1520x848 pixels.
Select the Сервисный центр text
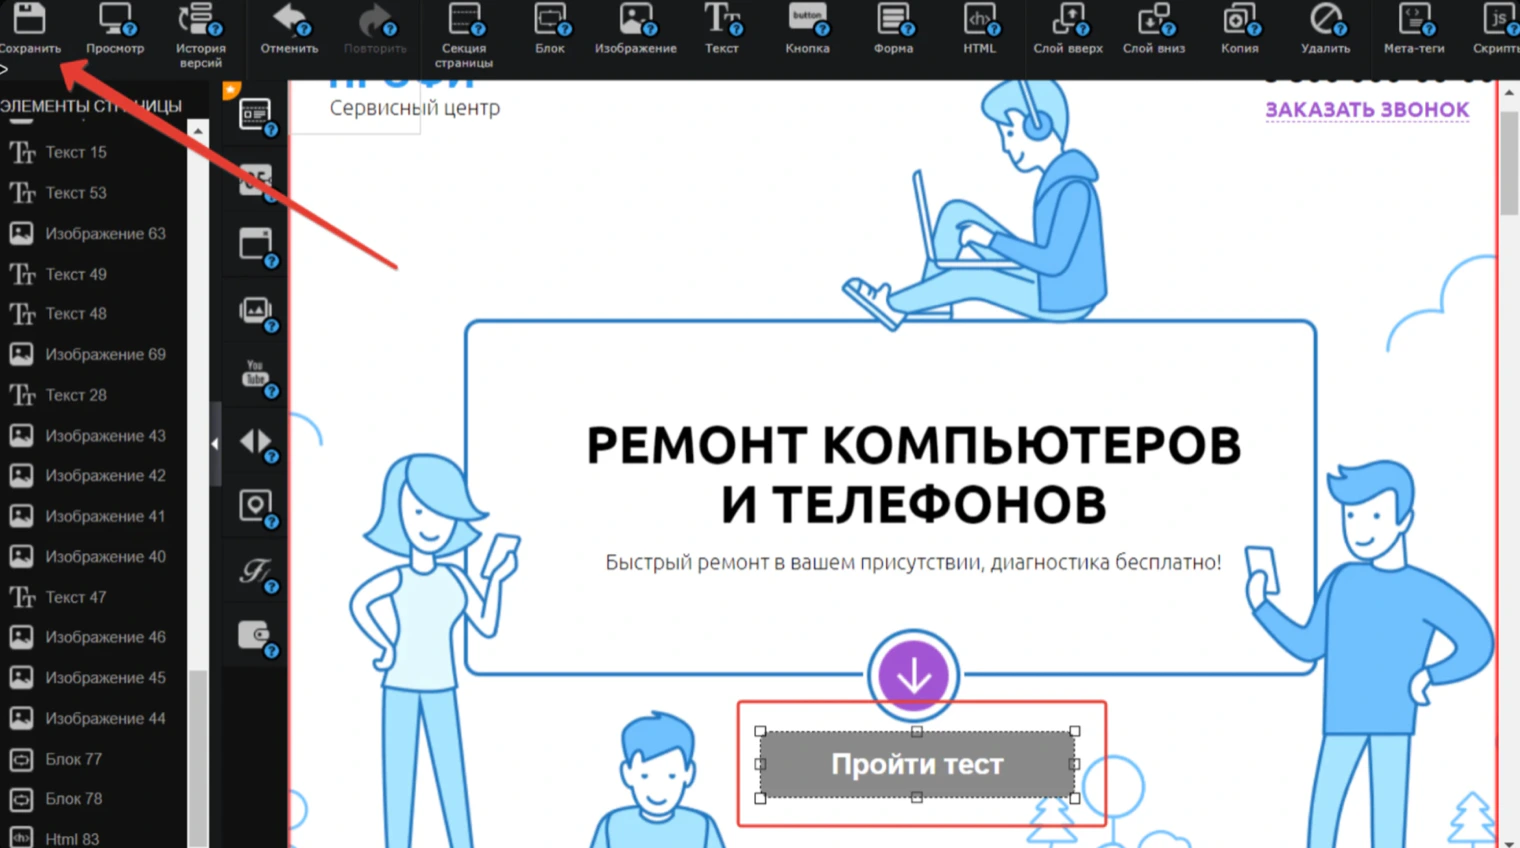point(415,107)
